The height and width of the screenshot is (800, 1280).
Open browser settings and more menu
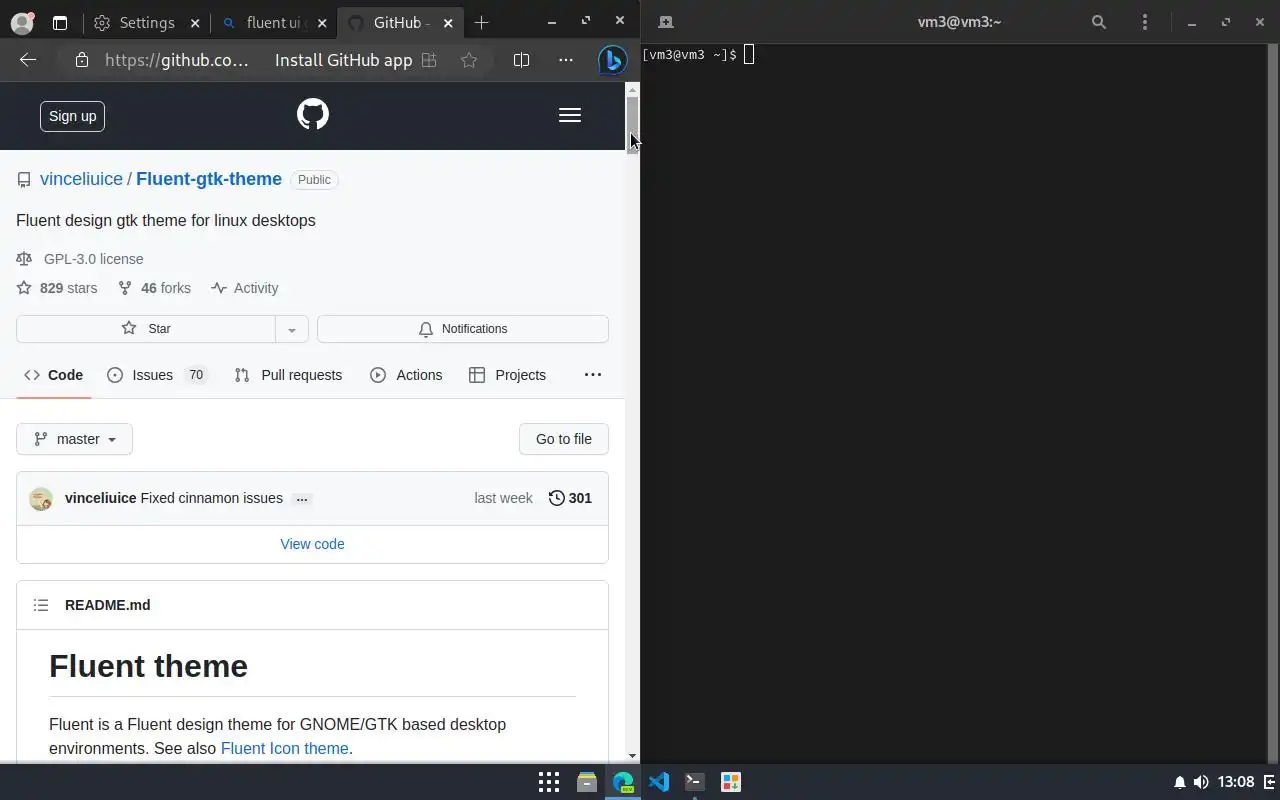566,60
